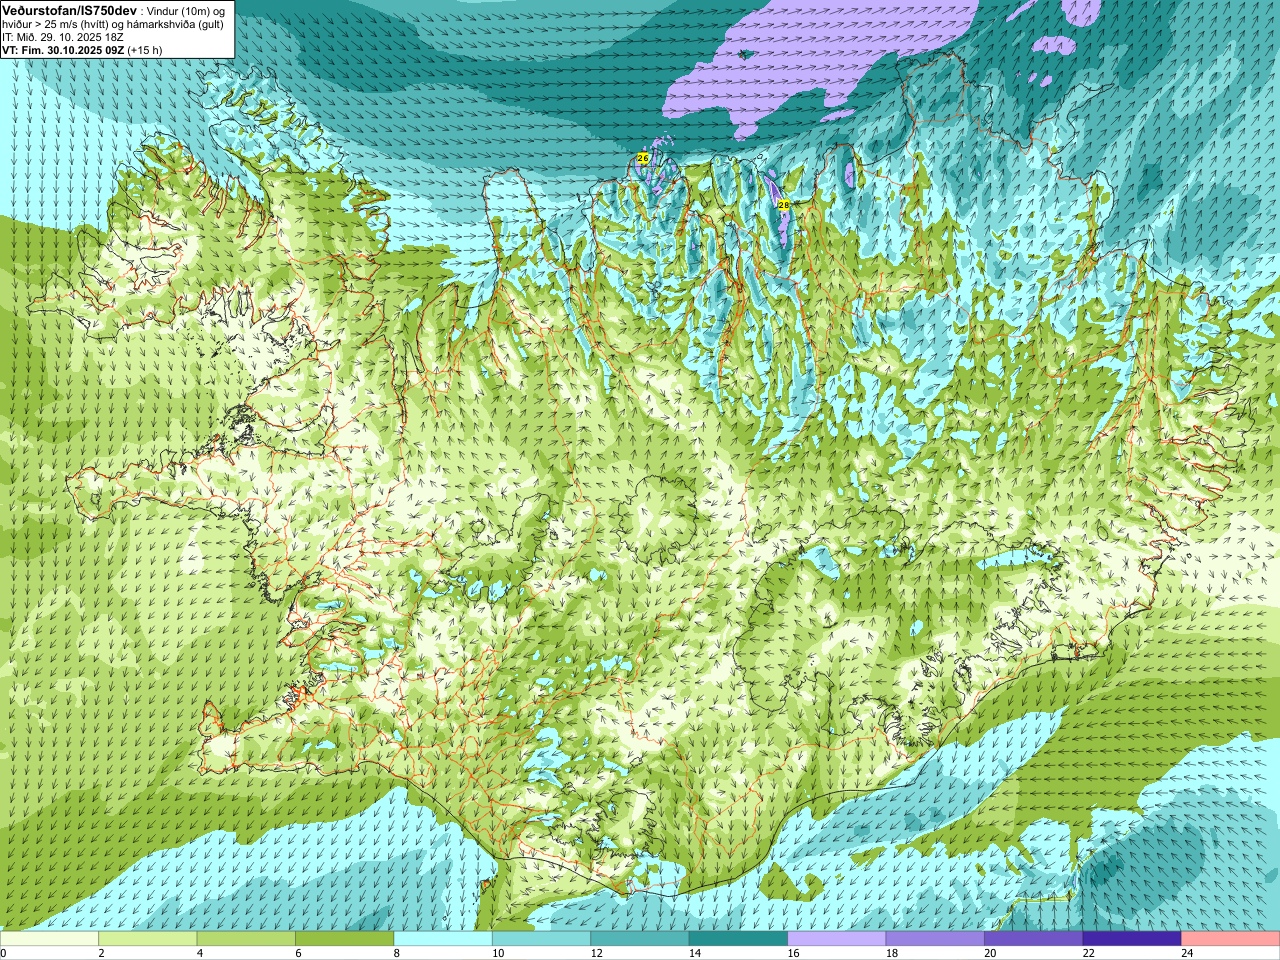
Task: Select the green 4–6 m/s legend swatch
Action: tap(246, 939)
